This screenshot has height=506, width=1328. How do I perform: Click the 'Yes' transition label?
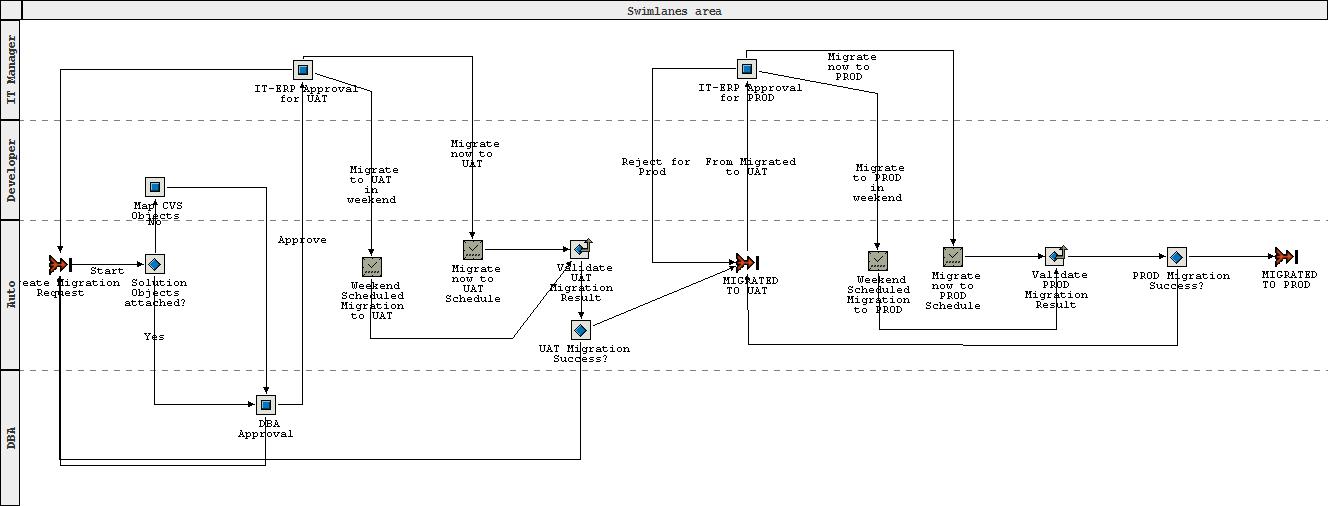pyautogui.click(x=154, y=337)
